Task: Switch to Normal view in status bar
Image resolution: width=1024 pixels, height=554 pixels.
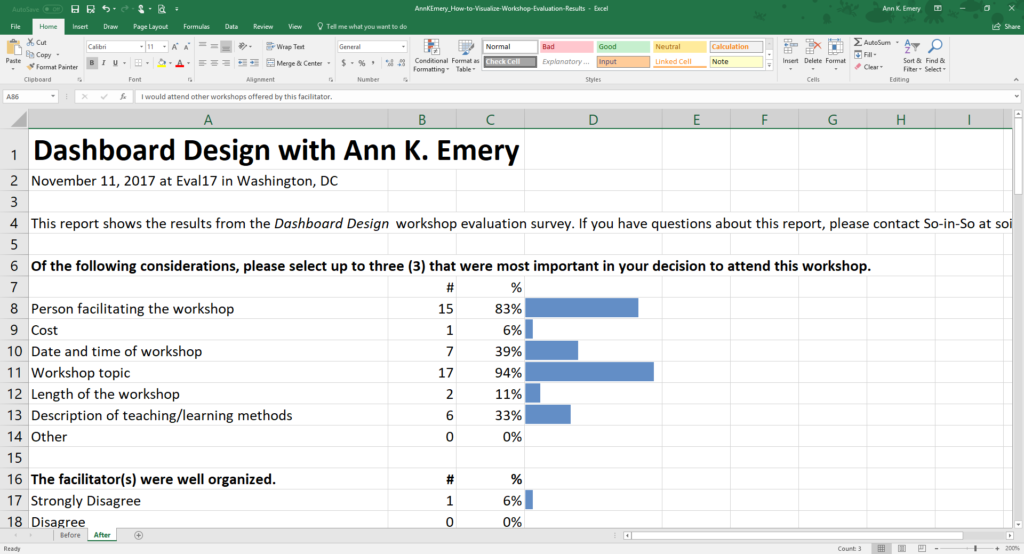Action: tap(881, 548)
